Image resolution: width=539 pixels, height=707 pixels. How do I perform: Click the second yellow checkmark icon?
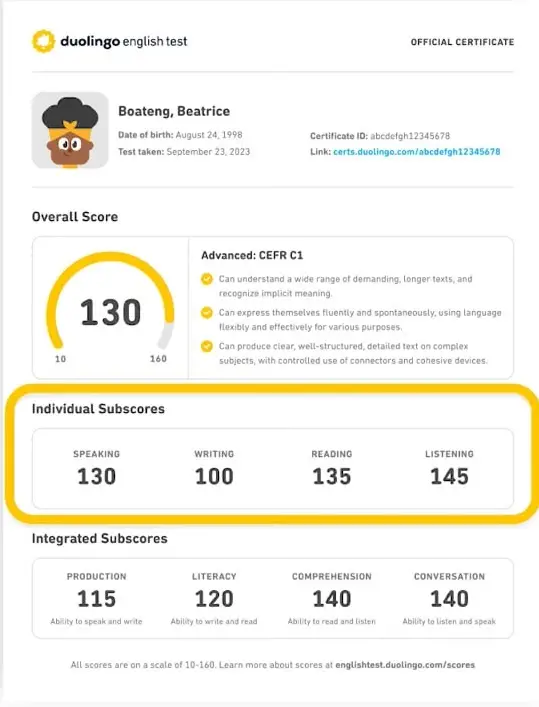pos(207,312)
